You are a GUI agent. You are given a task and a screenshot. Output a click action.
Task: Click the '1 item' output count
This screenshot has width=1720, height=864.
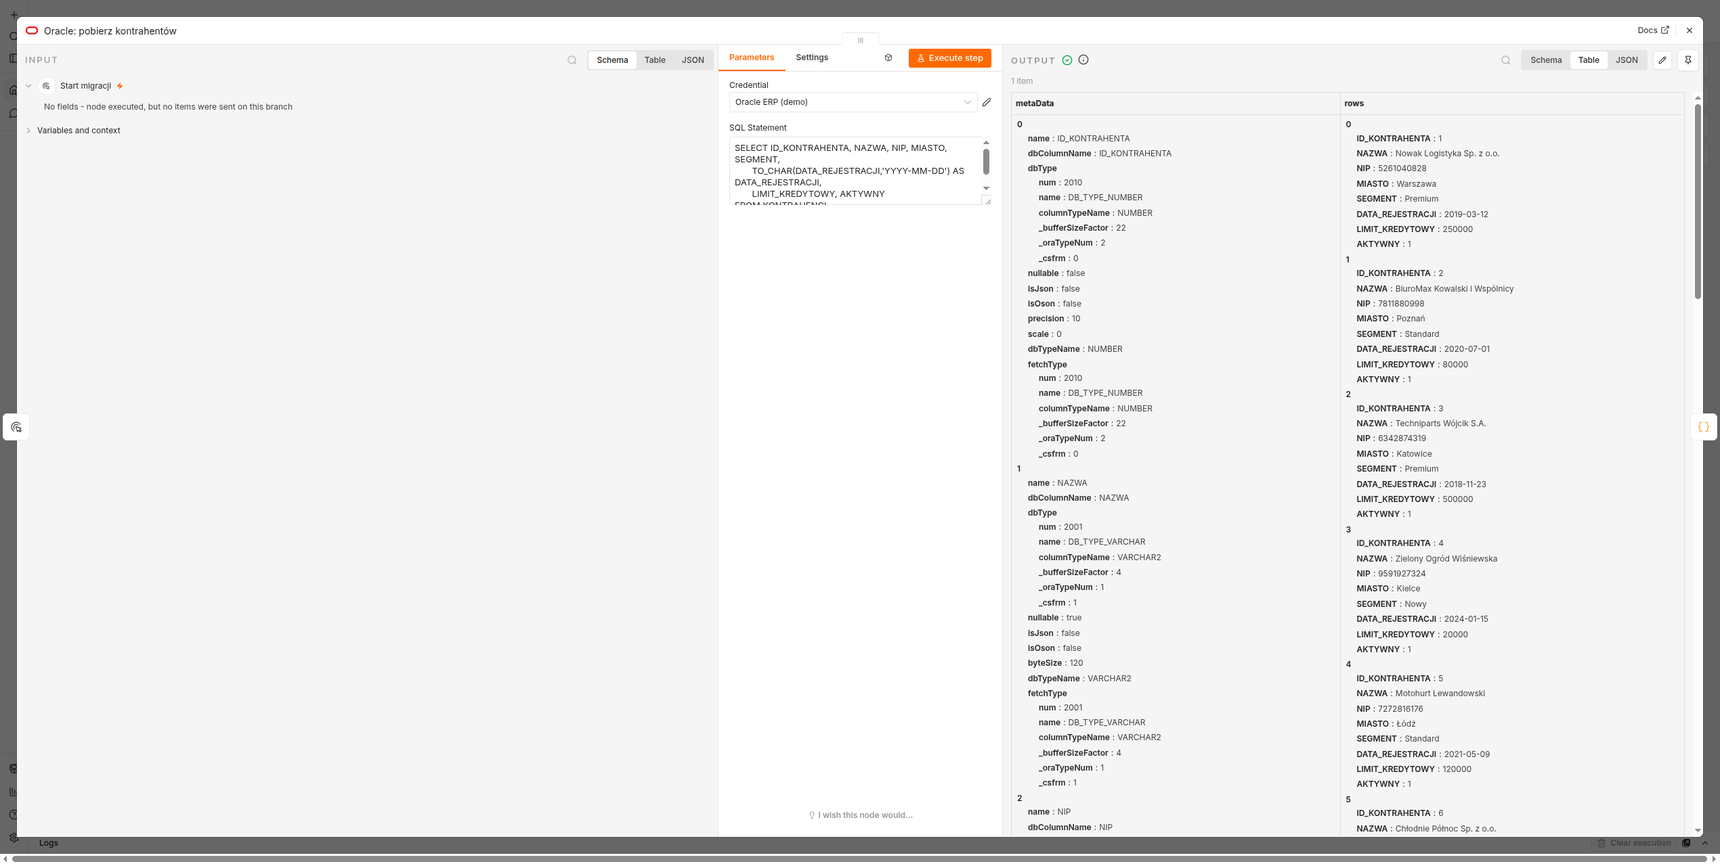(1022, 81)
